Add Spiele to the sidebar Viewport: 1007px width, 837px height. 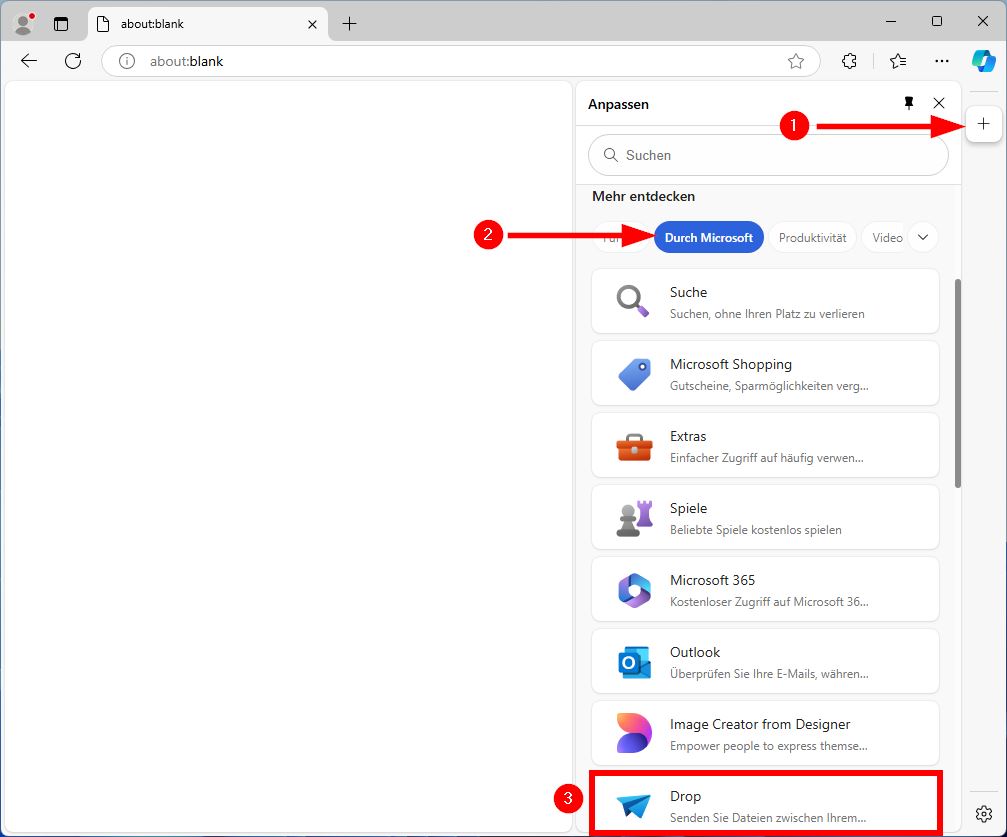coord(765,517)
